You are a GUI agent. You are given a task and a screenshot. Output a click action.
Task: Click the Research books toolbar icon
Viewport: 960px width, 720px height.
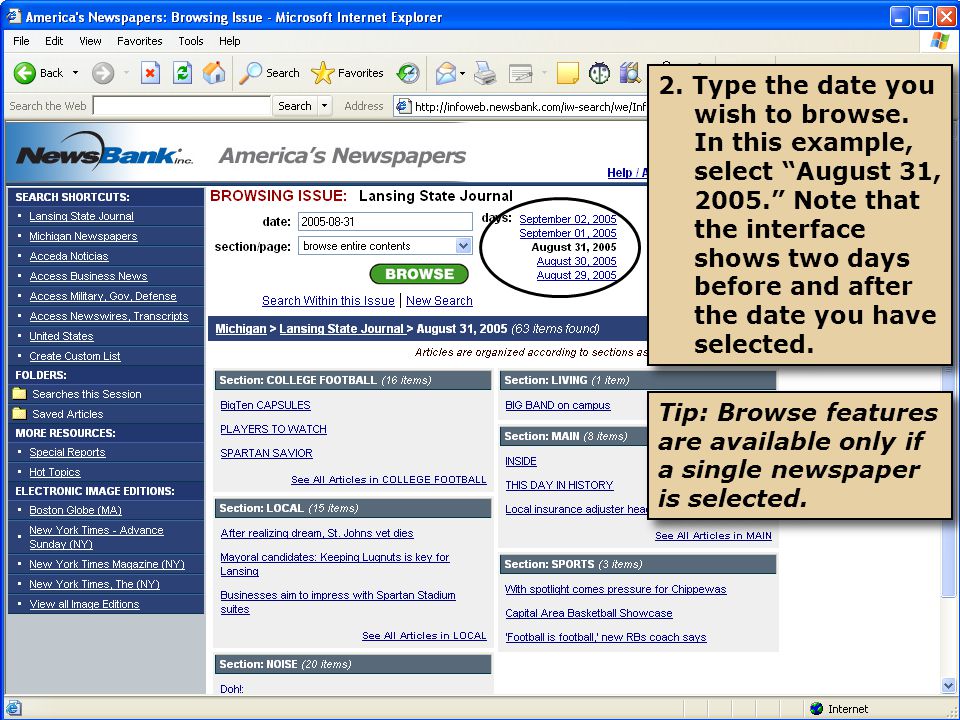(629, 73)
